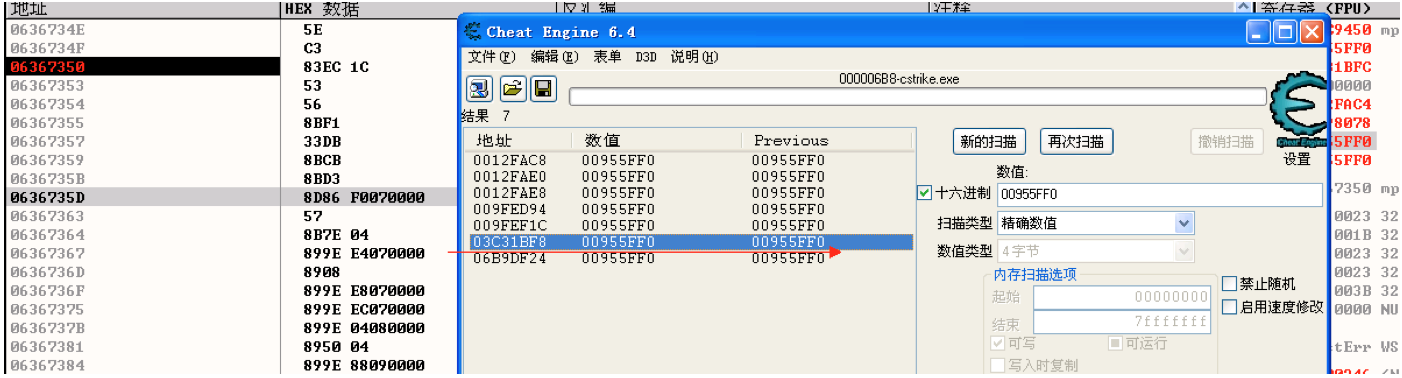Image resolution: width=1402 pixels, height=378 pixels.
Task: Open the 说明(H) menu
Action: (694, 57)
